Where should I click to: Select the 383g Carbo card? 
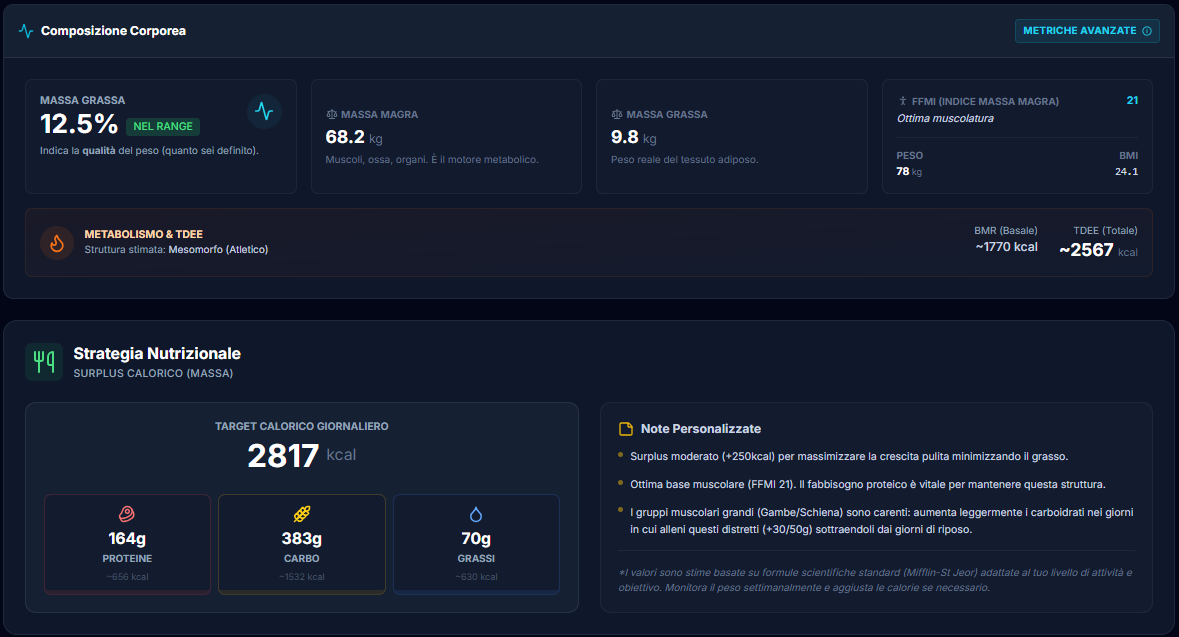302,544
